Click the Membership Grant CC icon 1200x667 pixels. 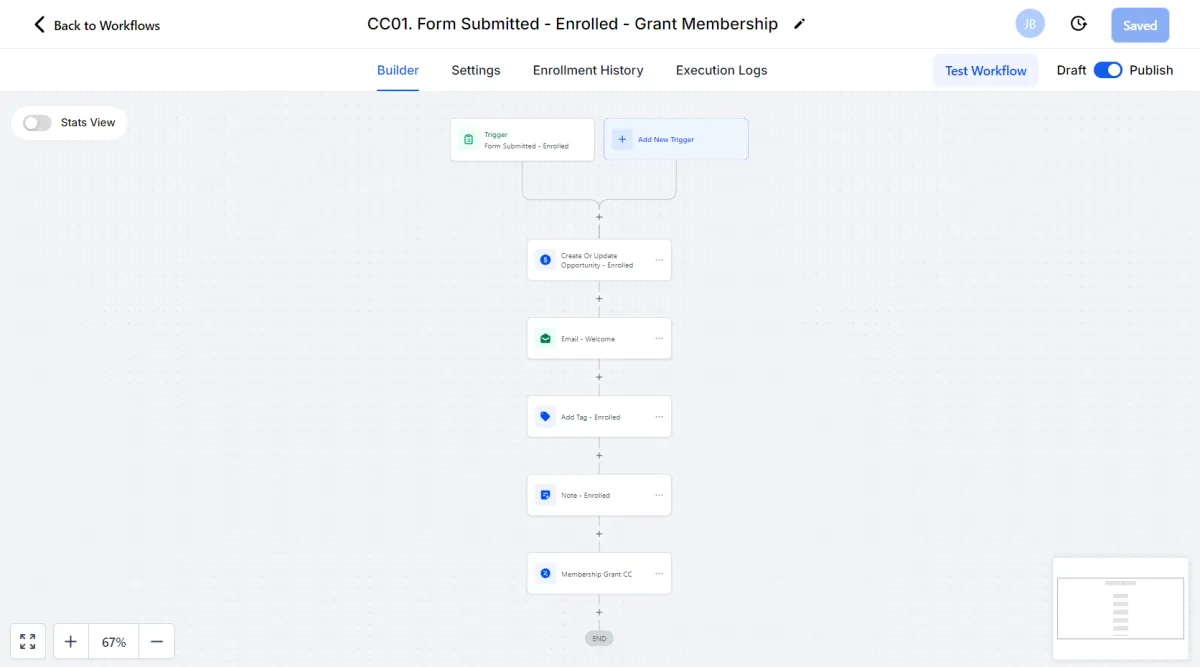pos(545,574)
